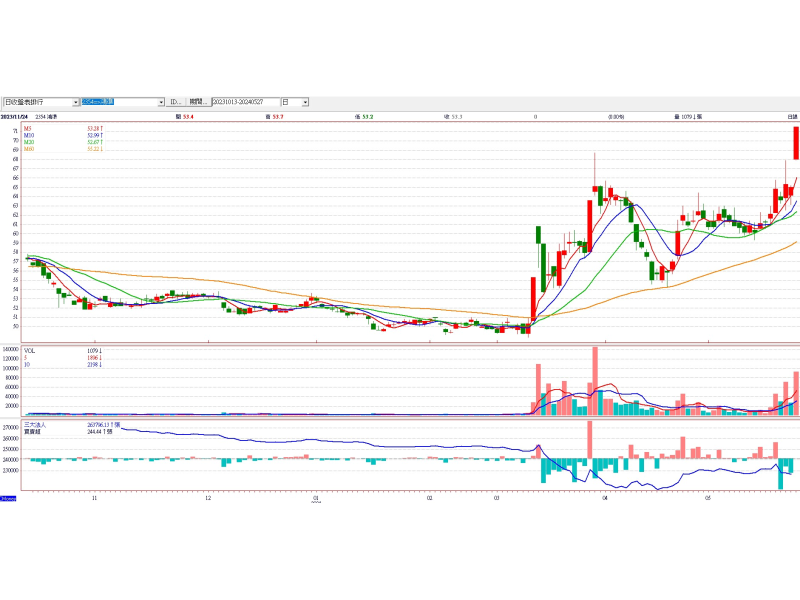Viewport: 800px width, 600px height.
Task: Click the 04 month marker on time axis
Action: pos(605,497)
